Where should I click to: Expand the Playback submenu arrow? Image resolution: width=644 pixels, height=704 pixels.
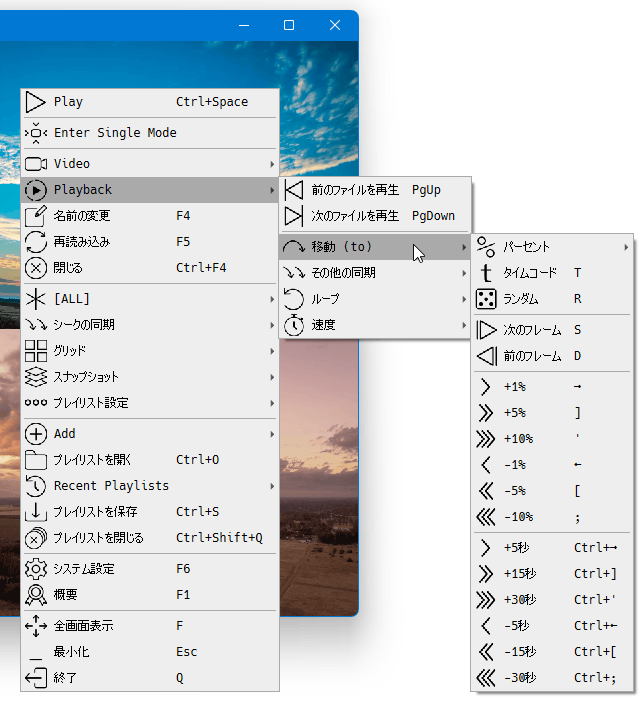point(272,190)
